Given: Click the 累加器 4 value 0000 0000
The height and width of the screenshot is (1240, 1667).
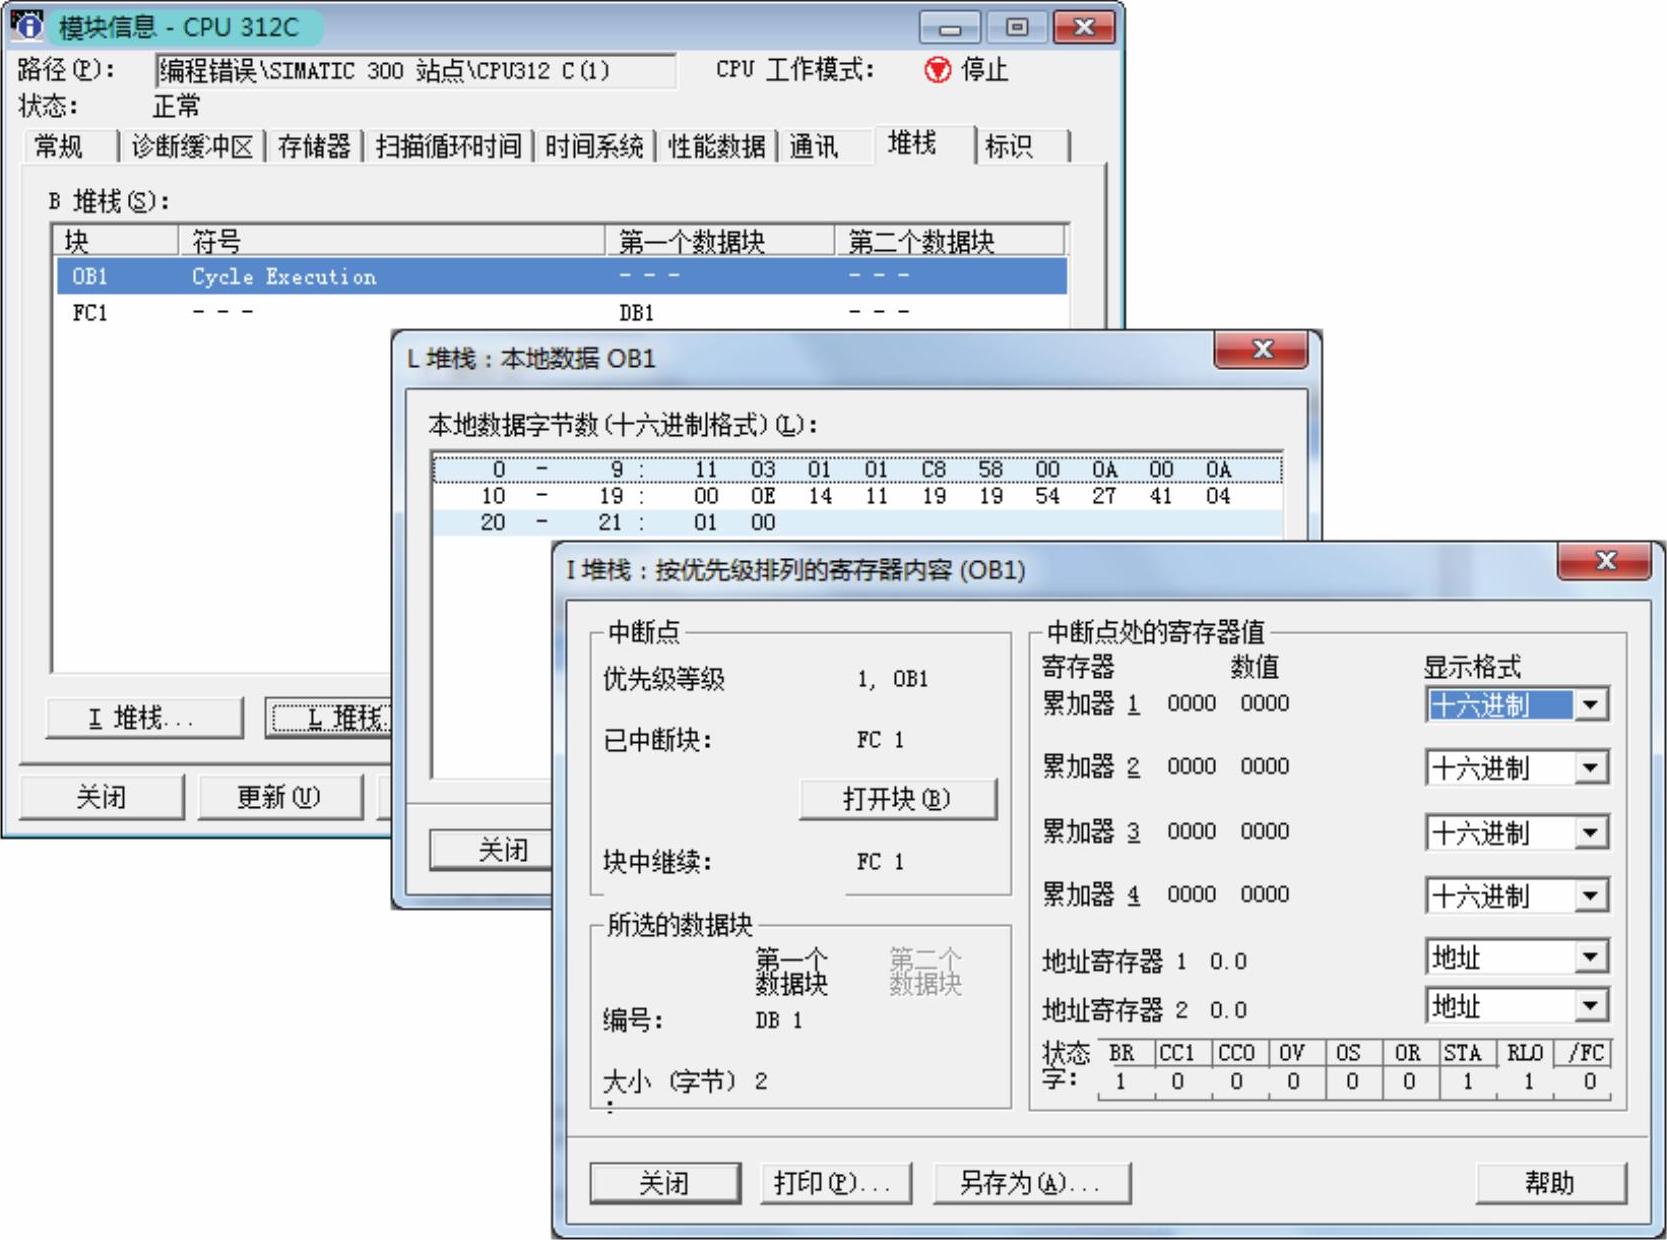Looking at the screenshot, I should (x=1228, y=894).
